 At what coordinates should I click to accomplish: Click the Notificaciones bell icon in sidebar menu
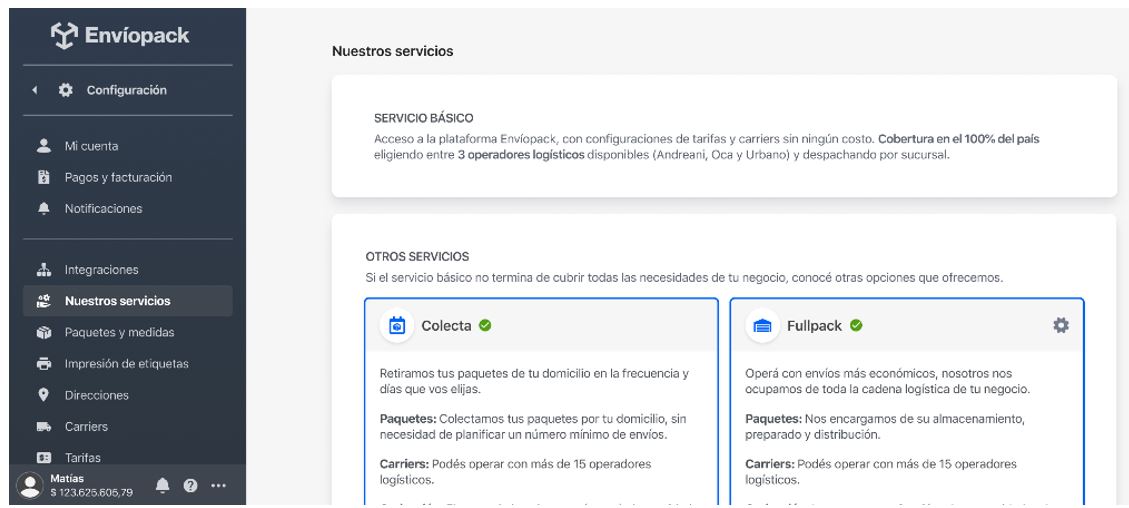click(44, 209)
